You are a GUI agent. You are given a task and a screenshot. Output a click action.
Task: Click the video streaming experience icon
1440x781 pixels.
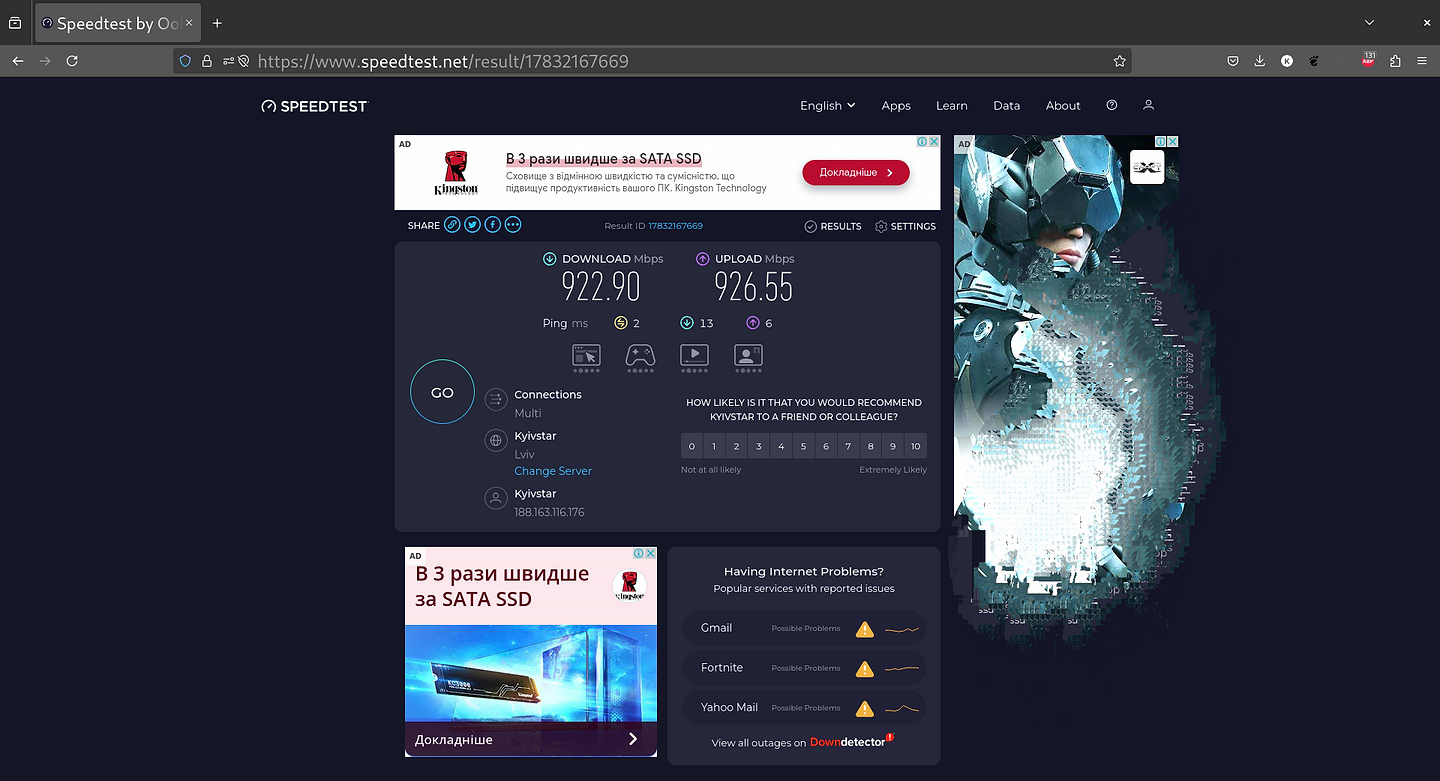coord(694,355)
